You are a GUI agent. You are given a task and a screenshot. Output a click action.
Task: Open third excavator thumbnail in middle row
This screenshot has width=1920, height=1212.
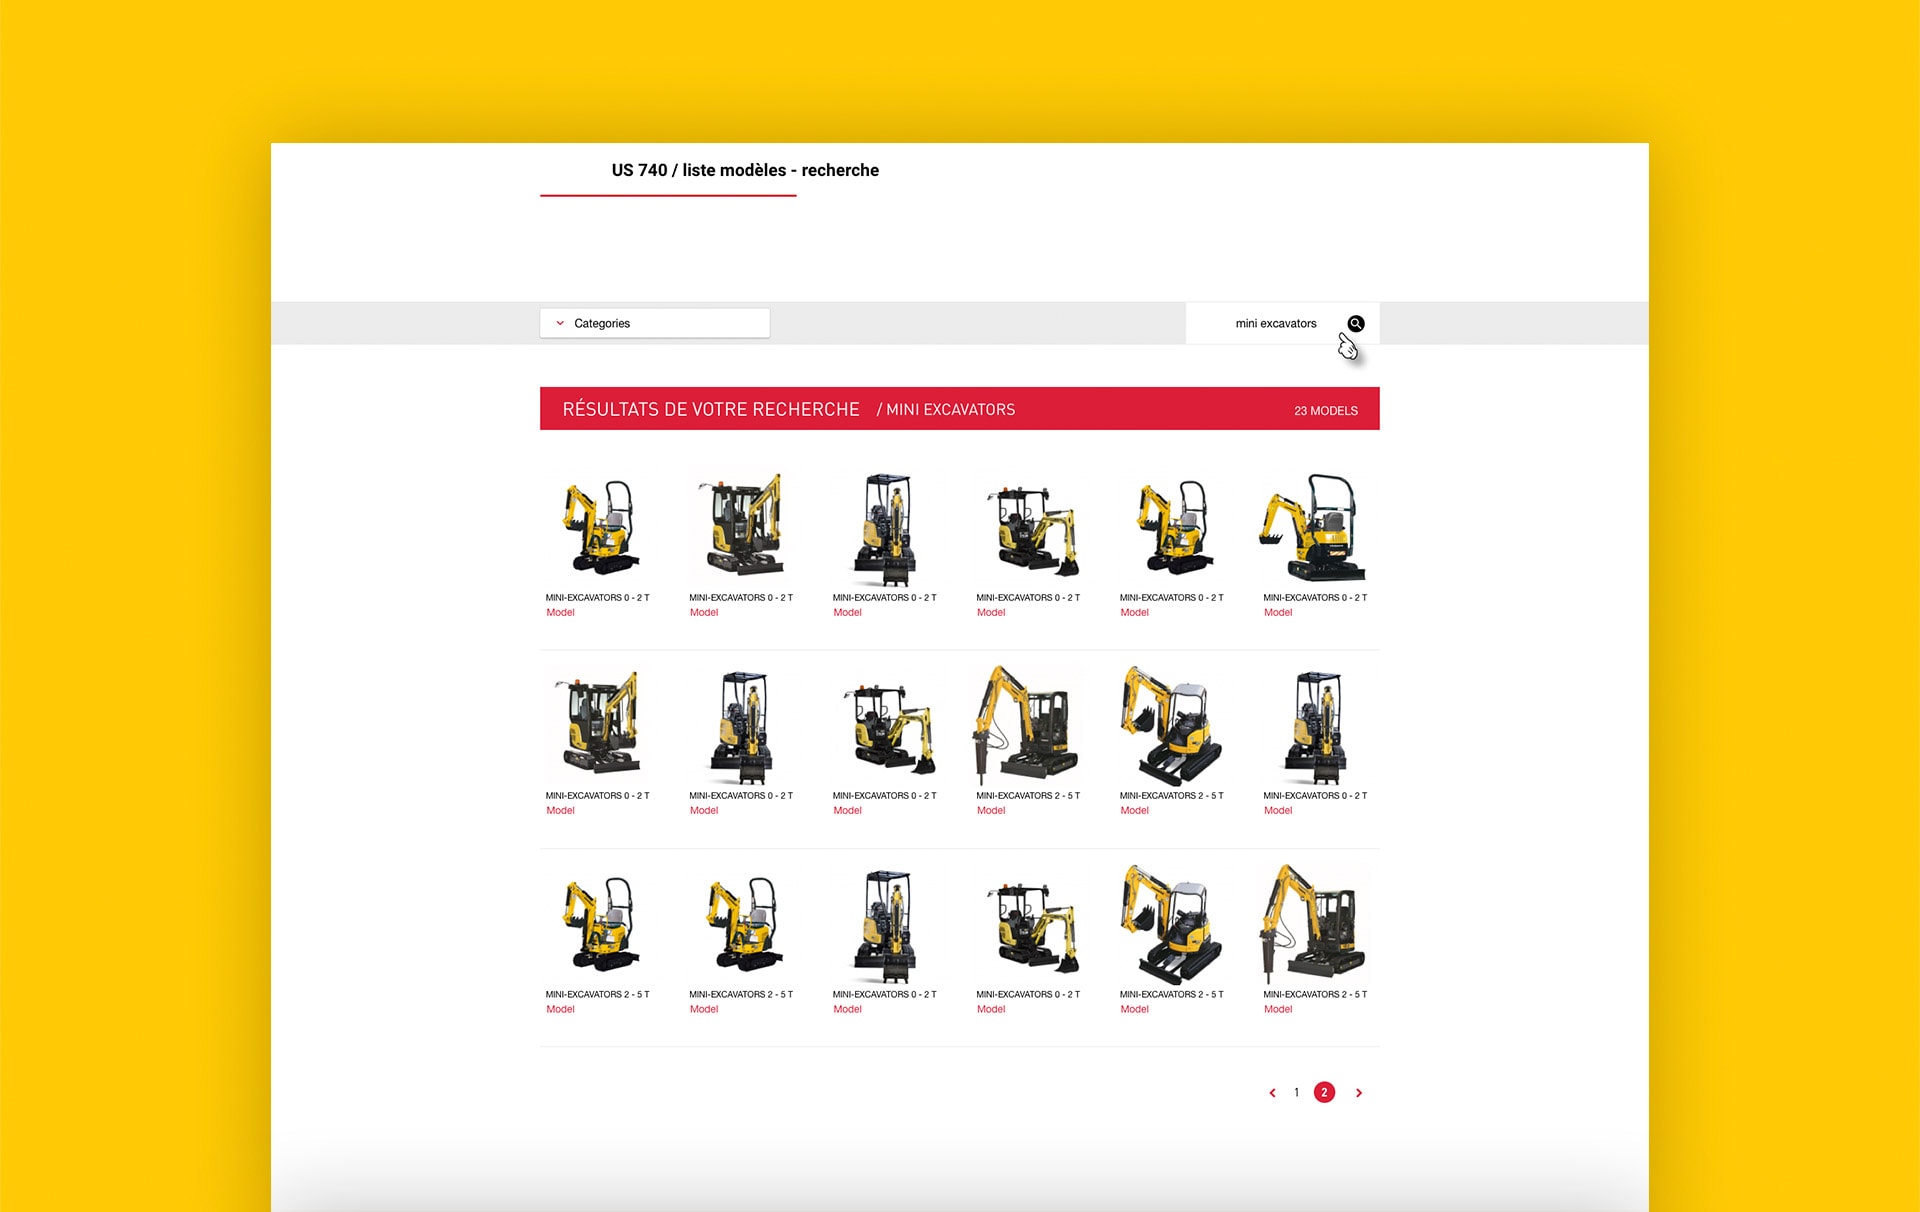887,725
